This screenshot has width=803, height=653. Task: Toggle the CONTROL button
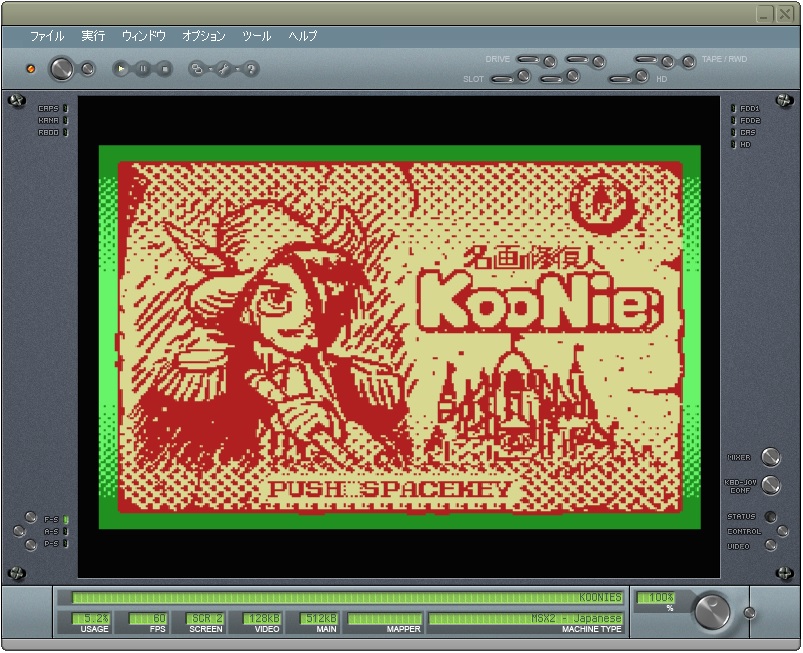point(782,531)
